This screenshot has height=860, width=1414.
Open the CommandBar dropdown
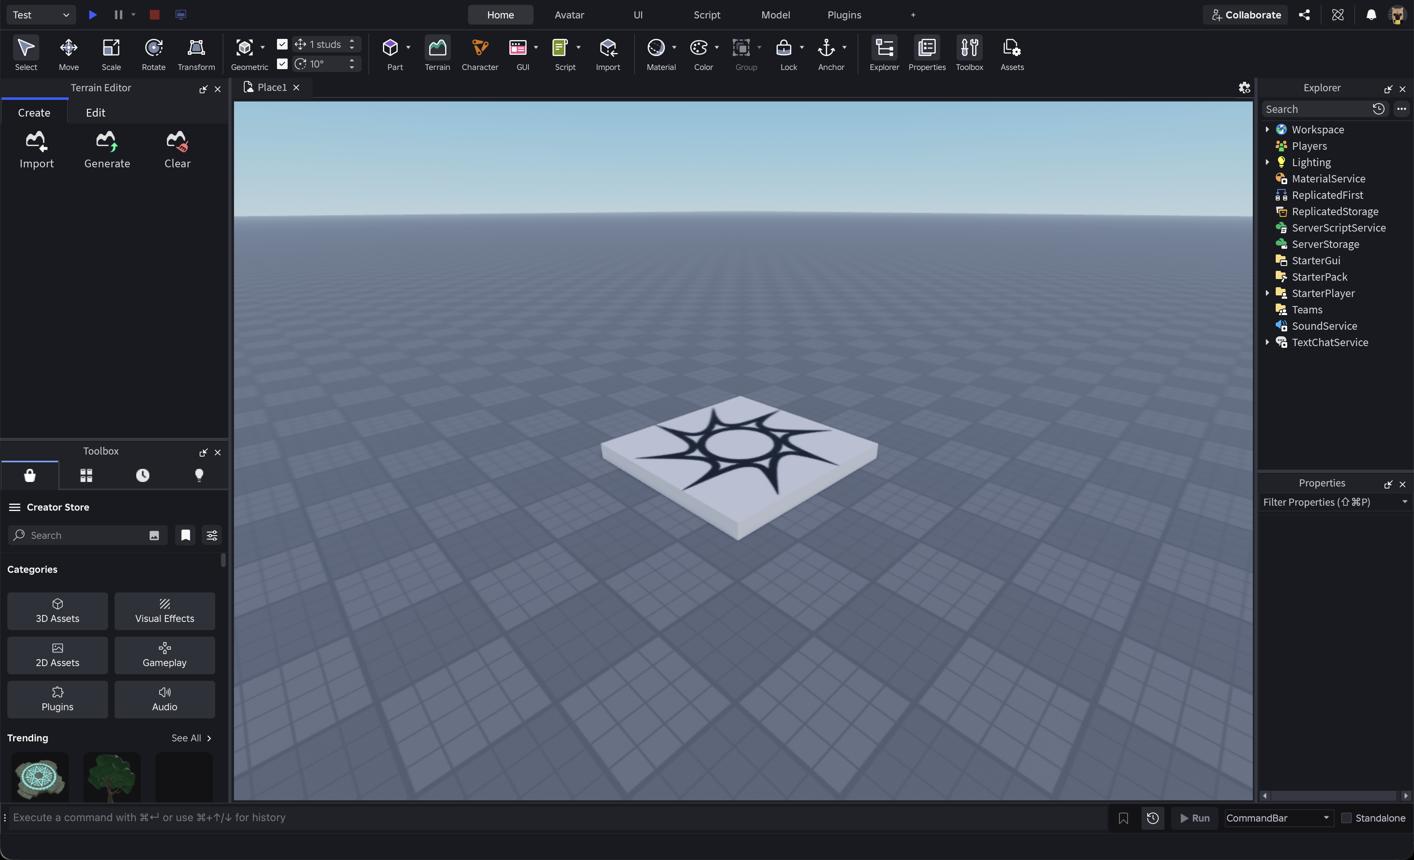(x=1278, y=818)
